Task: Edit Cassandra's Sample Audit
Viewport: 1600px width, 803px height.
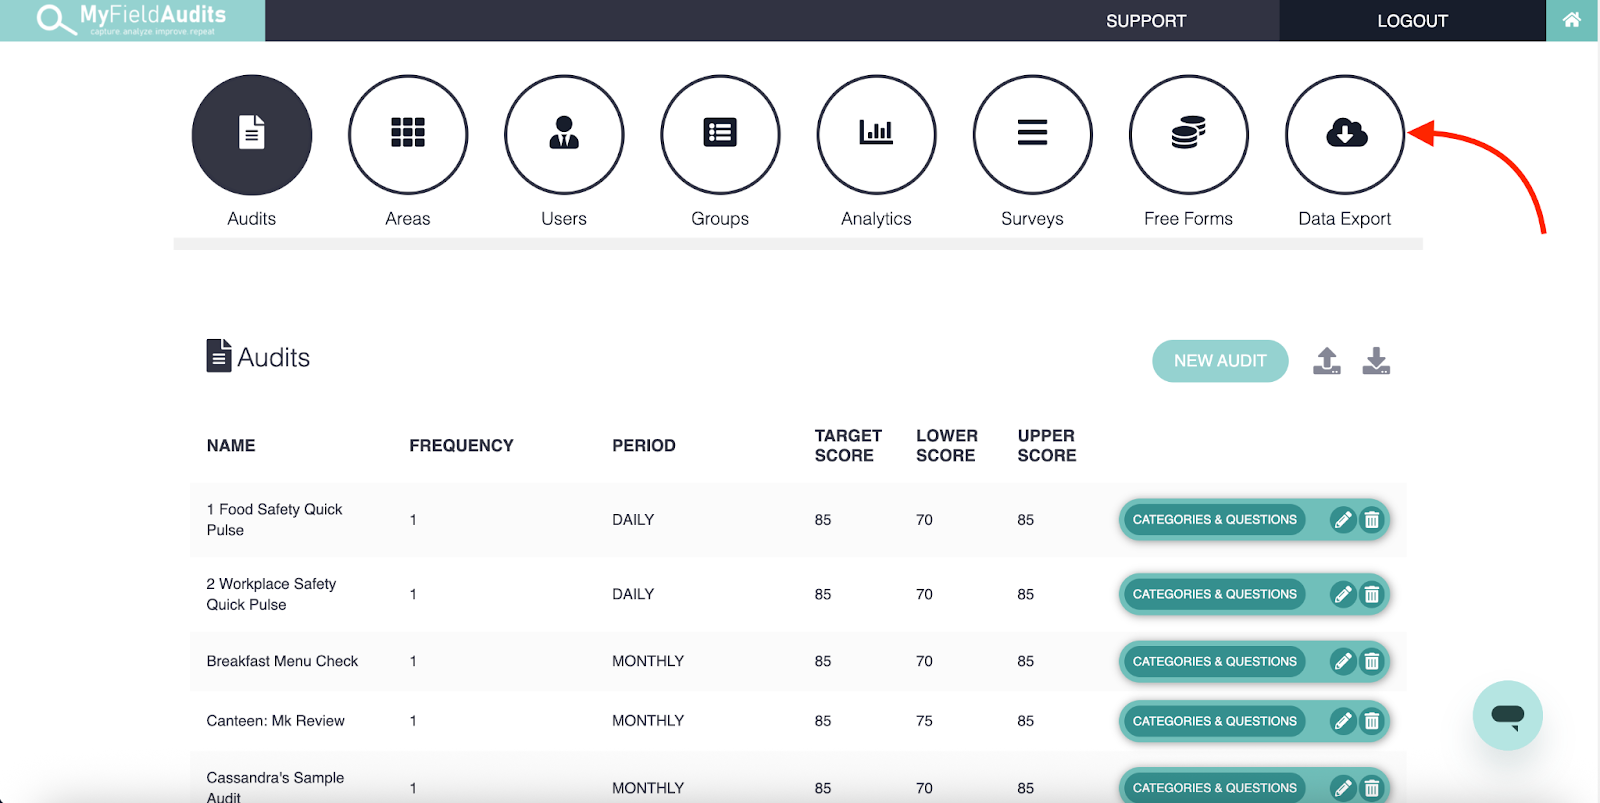Action: point(1343,788)
